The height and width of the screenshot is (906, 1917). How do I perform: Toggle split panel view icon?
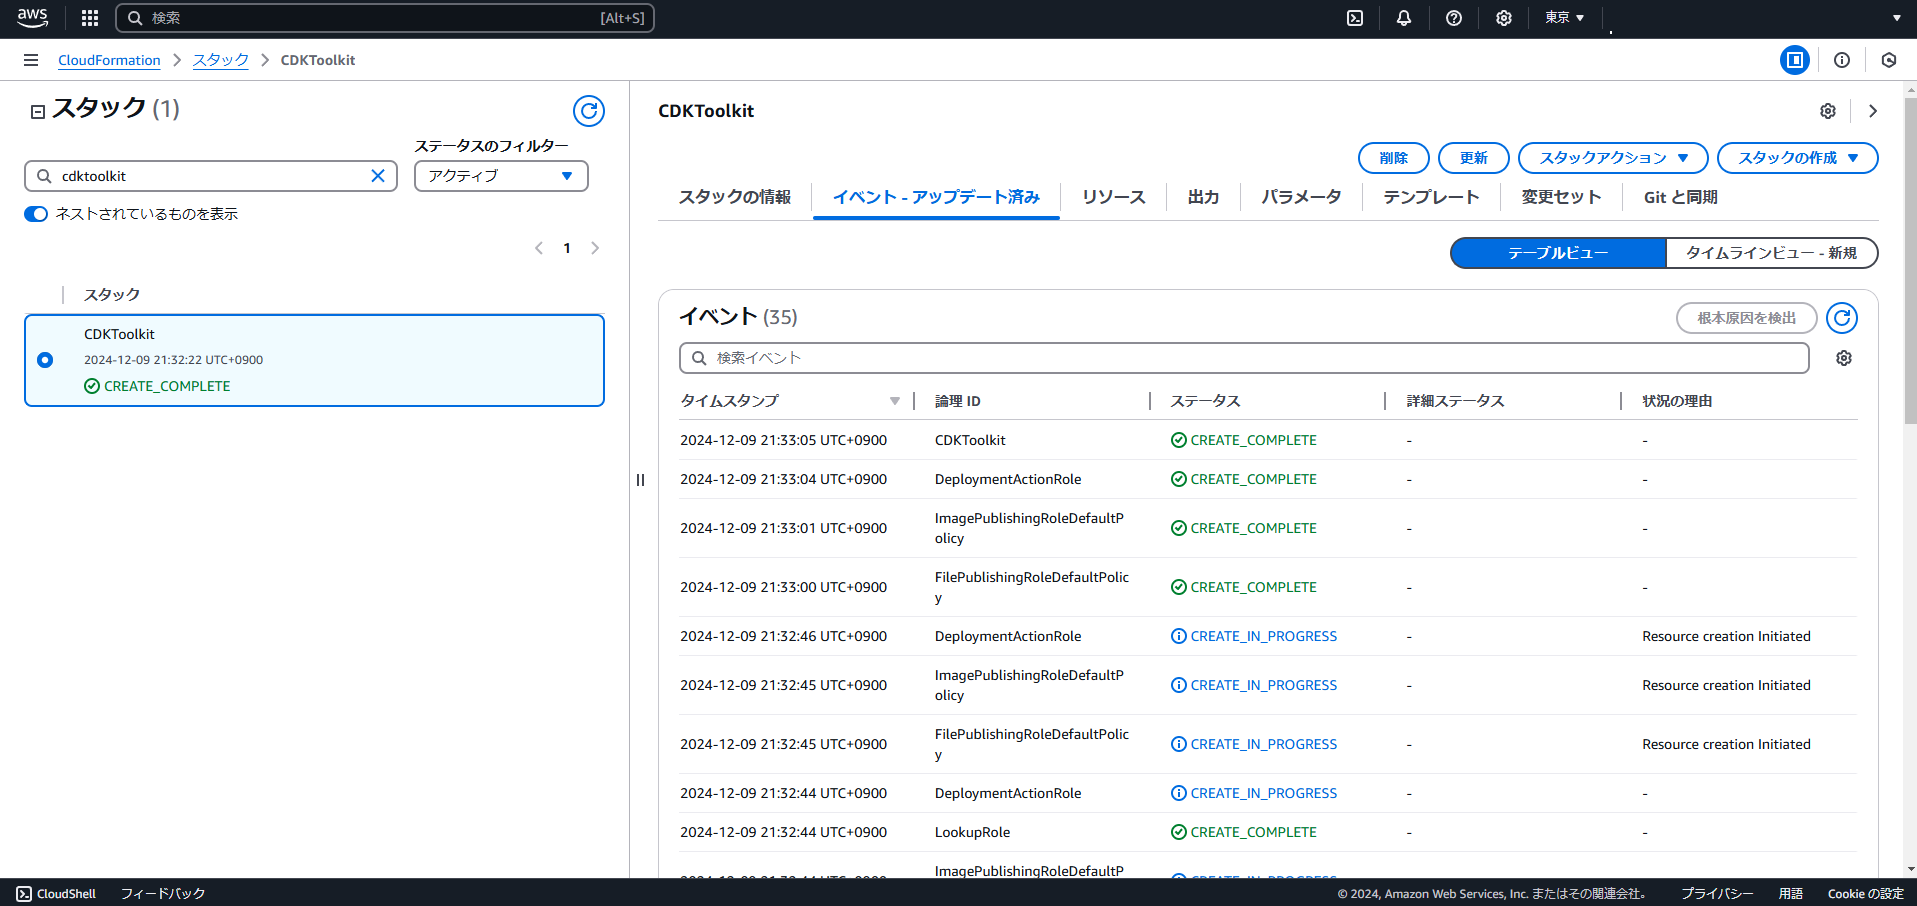tap(1795, 60)
